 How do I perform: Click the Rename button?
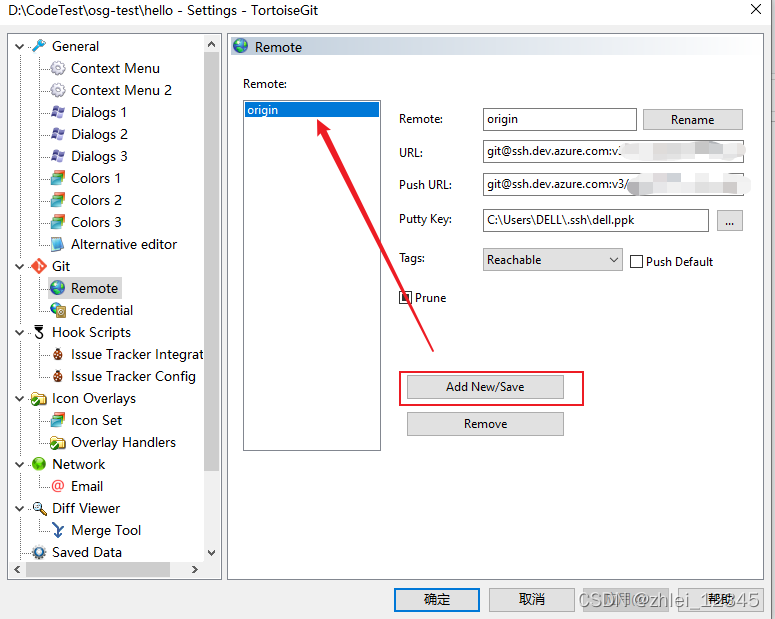click(x=692, y=120)
